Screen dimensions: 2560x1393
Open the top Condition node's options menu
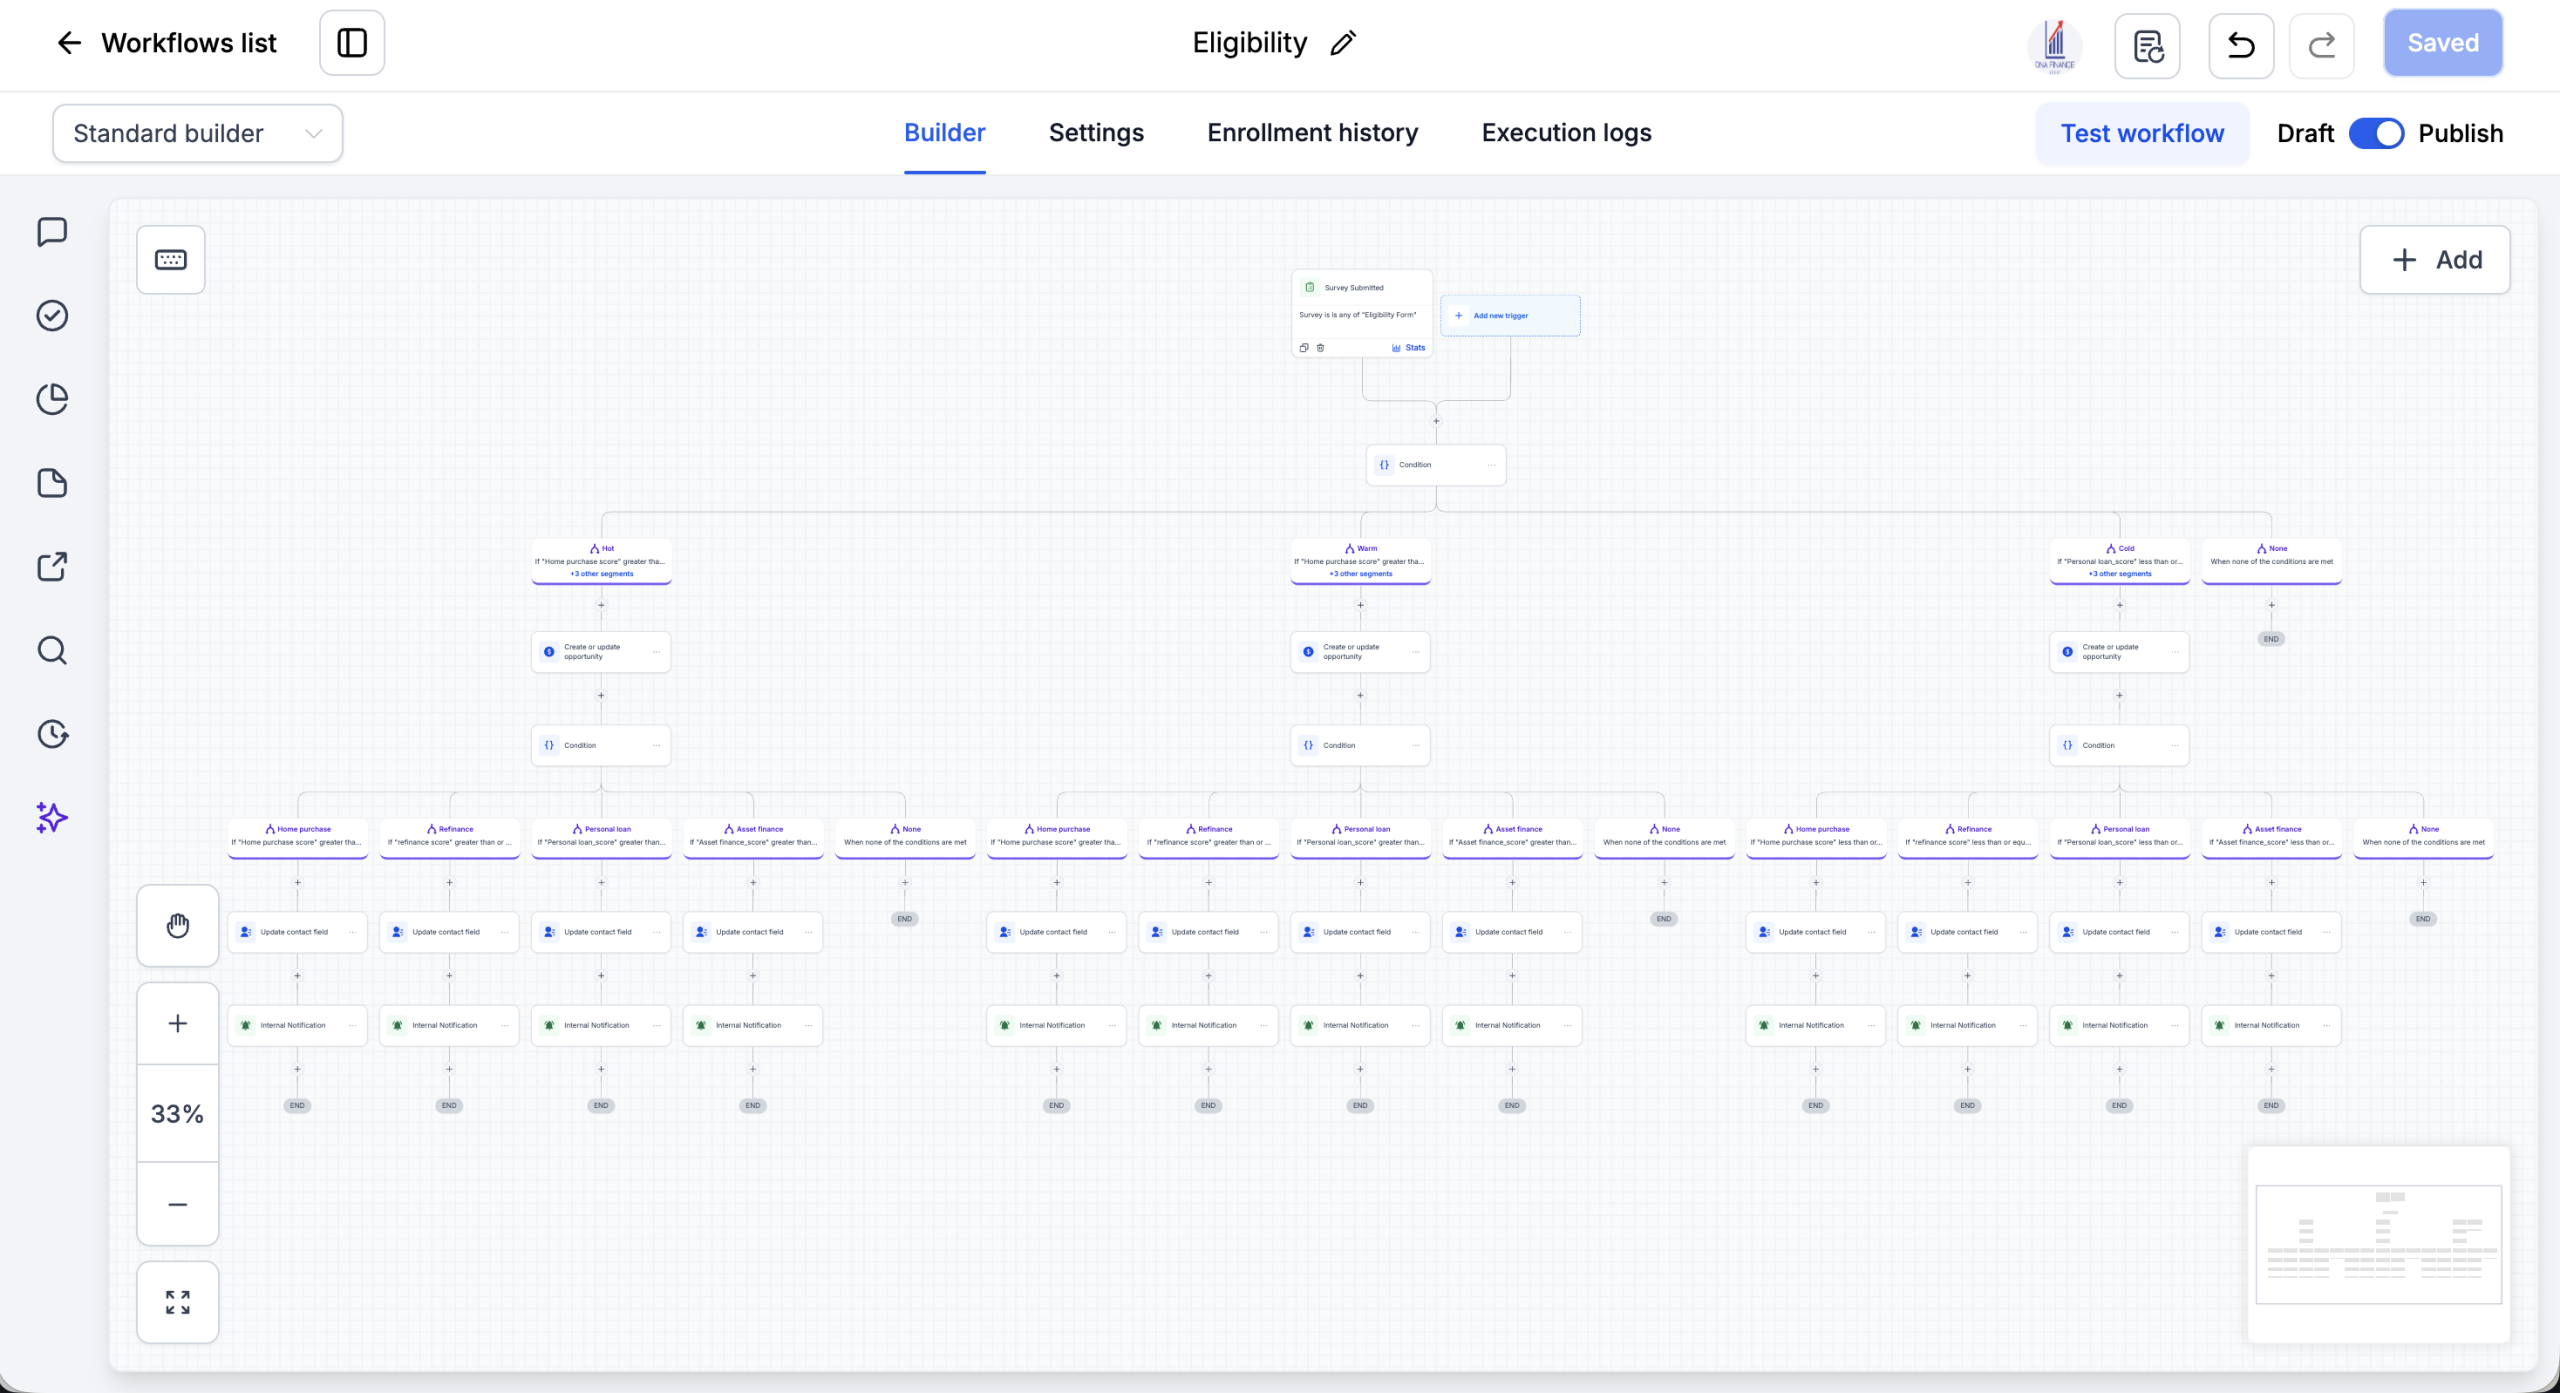point(1491,465)
